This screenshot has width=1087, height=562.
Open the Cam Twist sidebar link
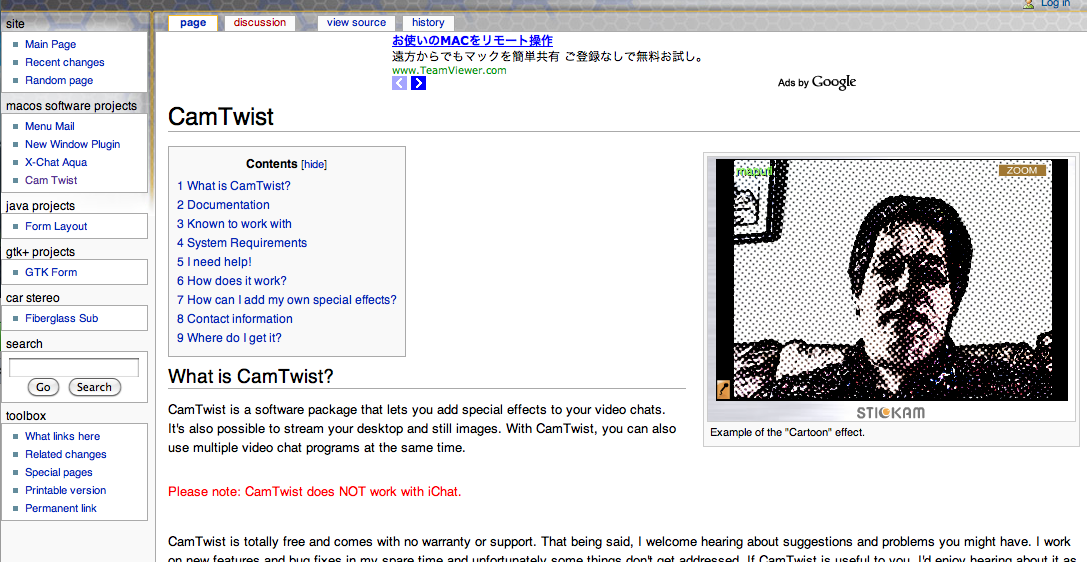pos(51,180)
